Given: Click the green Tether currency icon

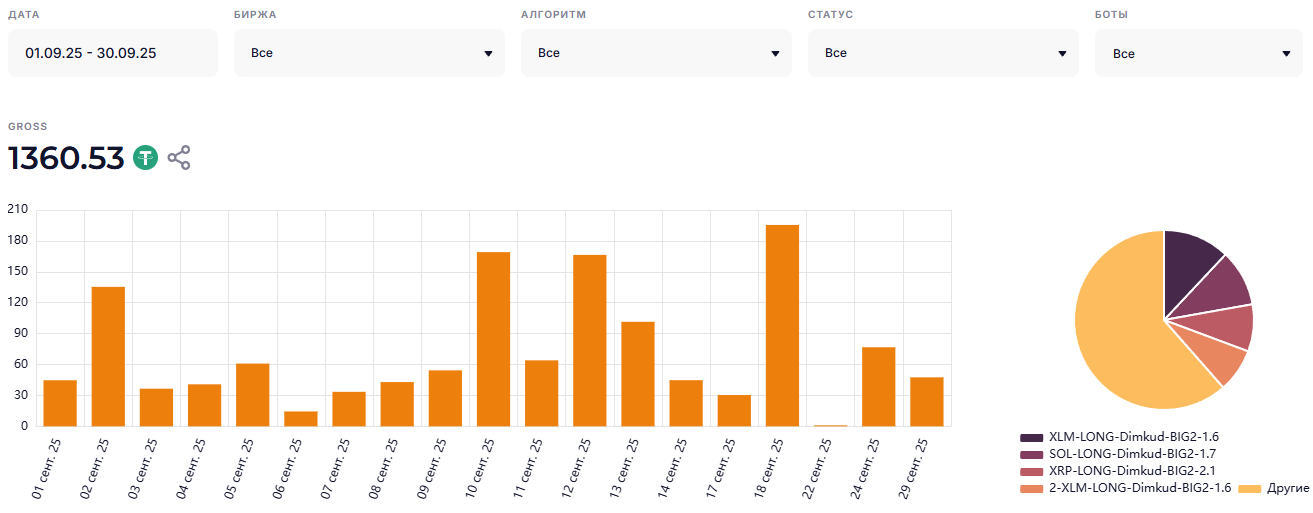Looking at the screenshot, I should [x=146, y=158].
